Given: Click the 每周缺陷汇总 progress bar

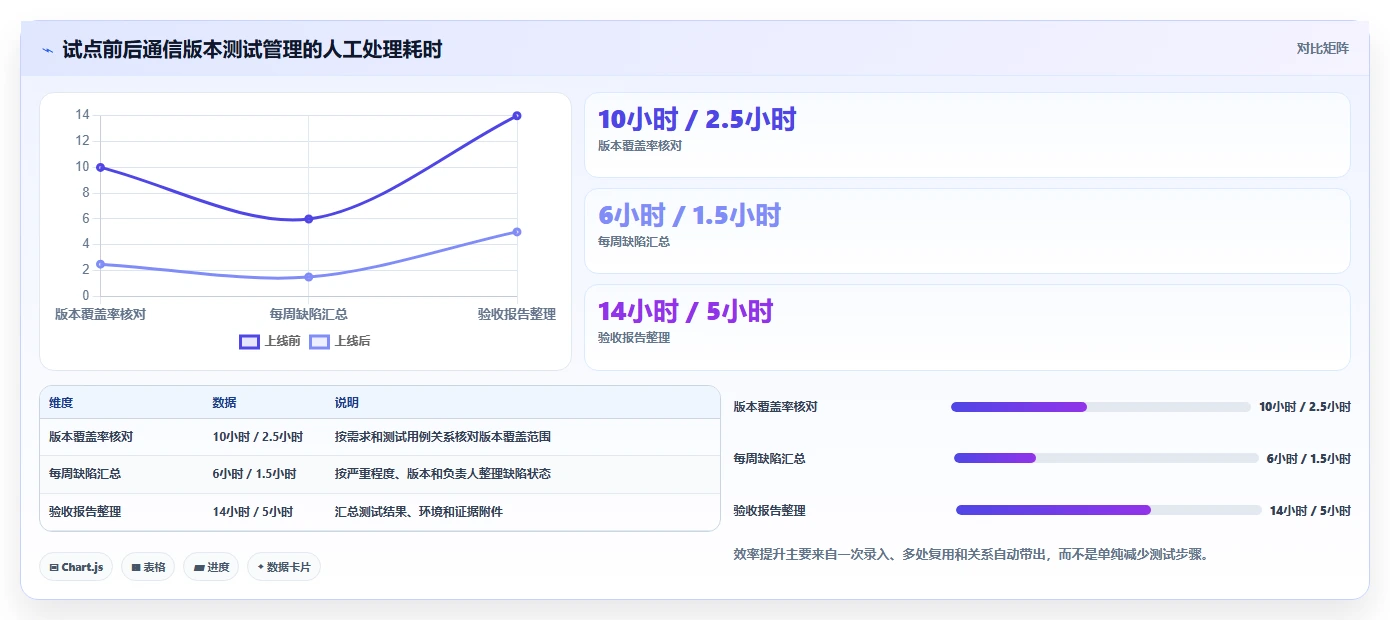Looking at the screenshot, I should pyautogui.click(x=1106, y=458).
